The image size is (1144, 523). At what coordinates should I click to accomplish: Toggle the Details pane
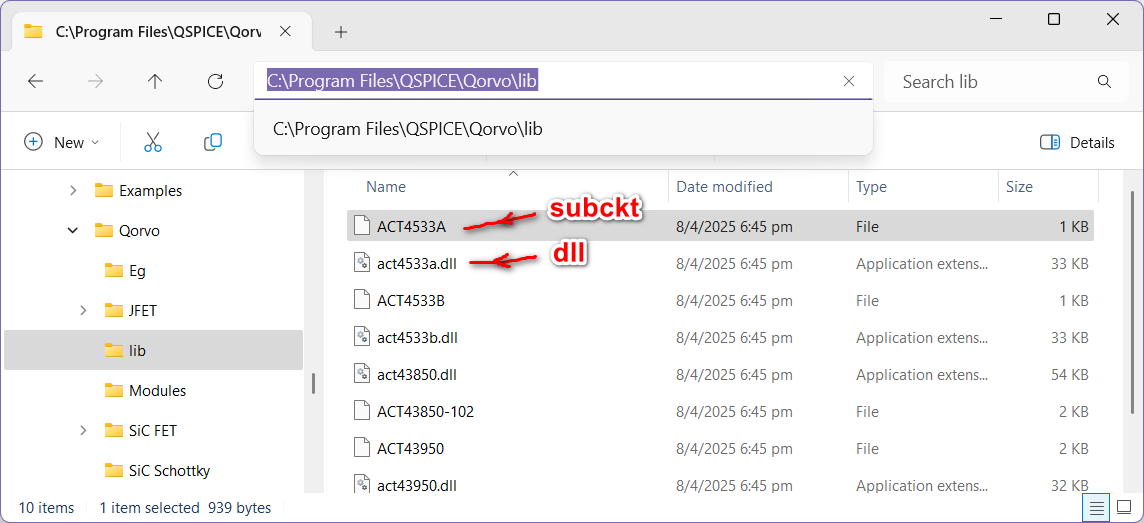point(1077,142)
